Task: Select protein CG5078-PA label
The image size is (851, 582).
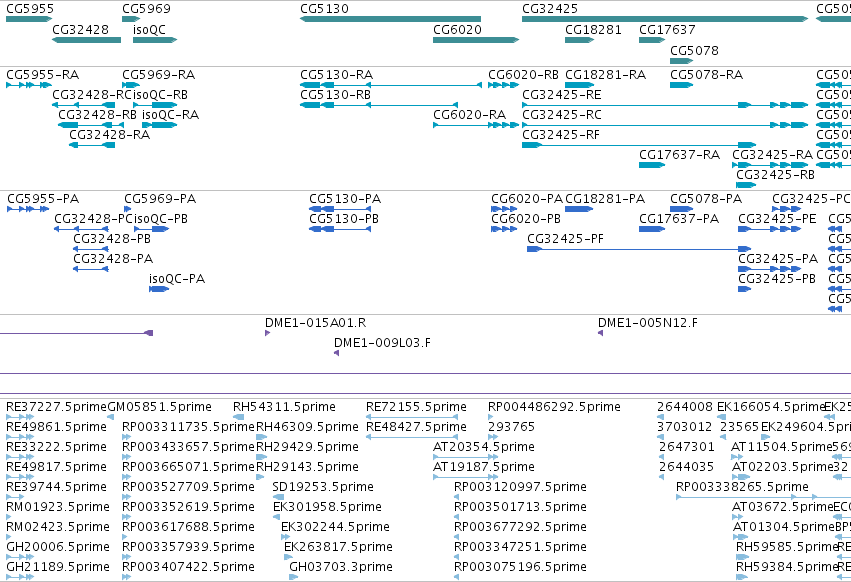Action: (706, 199)
